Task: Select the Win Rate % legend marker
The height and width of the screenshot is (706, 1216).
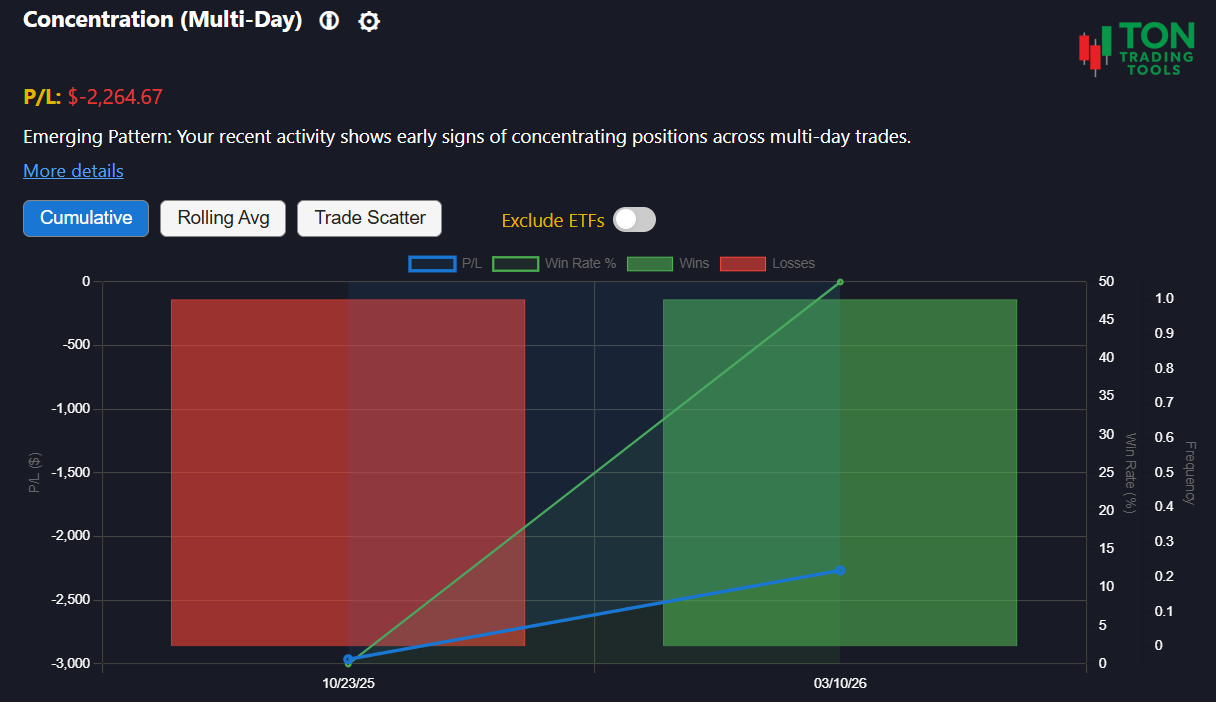Action: (516, 263)
